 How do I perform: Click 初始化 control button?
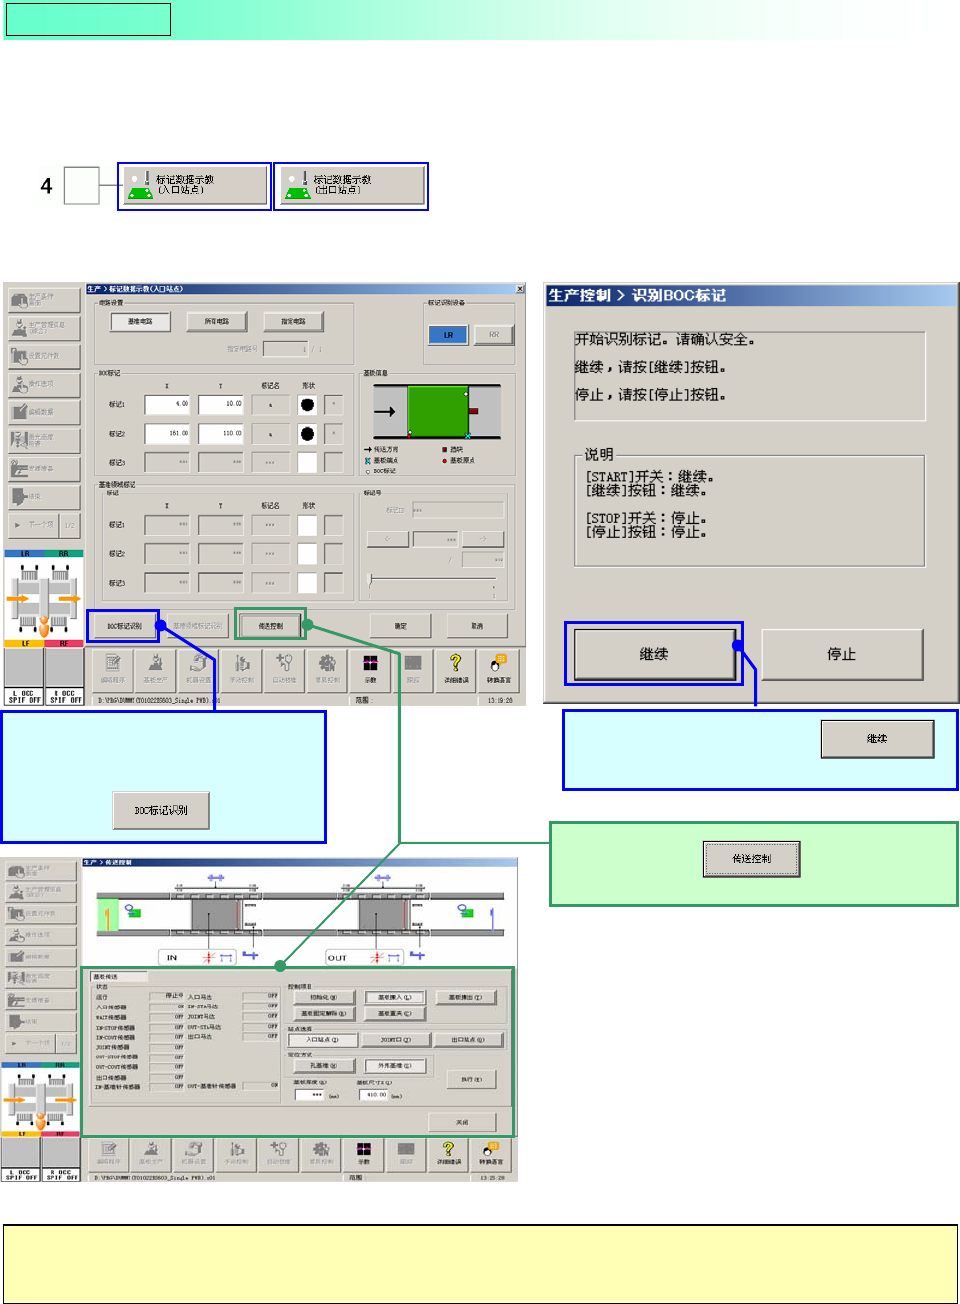point(323,997)
